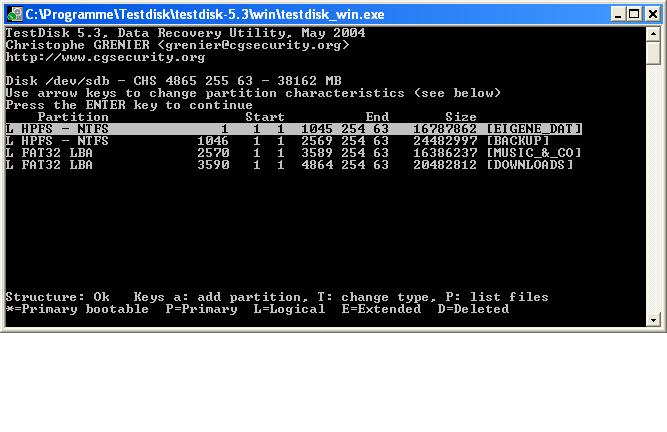Select the MUSIC_&_CO partition label
This screenshot has height=432, width=667.
tap(534, 153)
